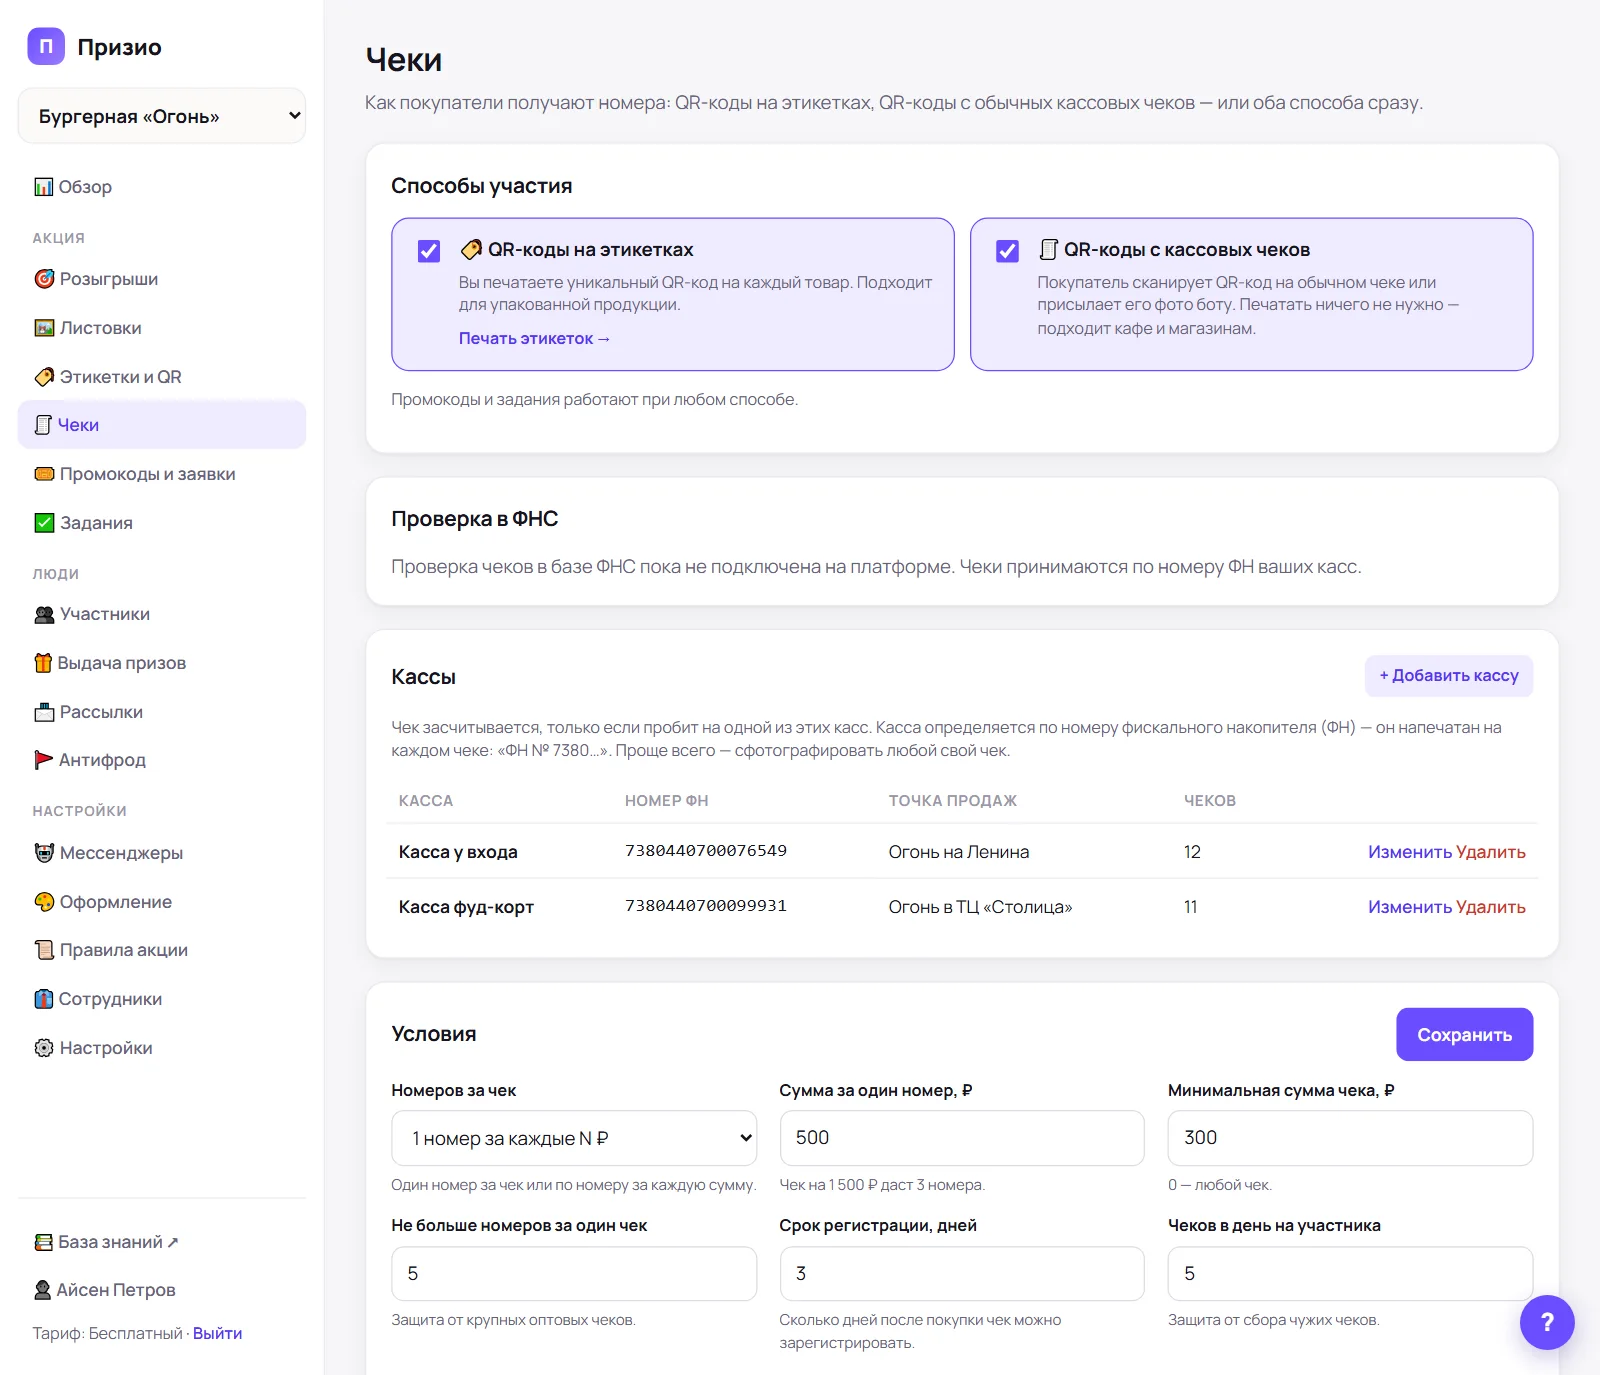Click the Промокоды и заявки ticket icon
The width and height of the screenshot is (1600, 1375).
44,474
